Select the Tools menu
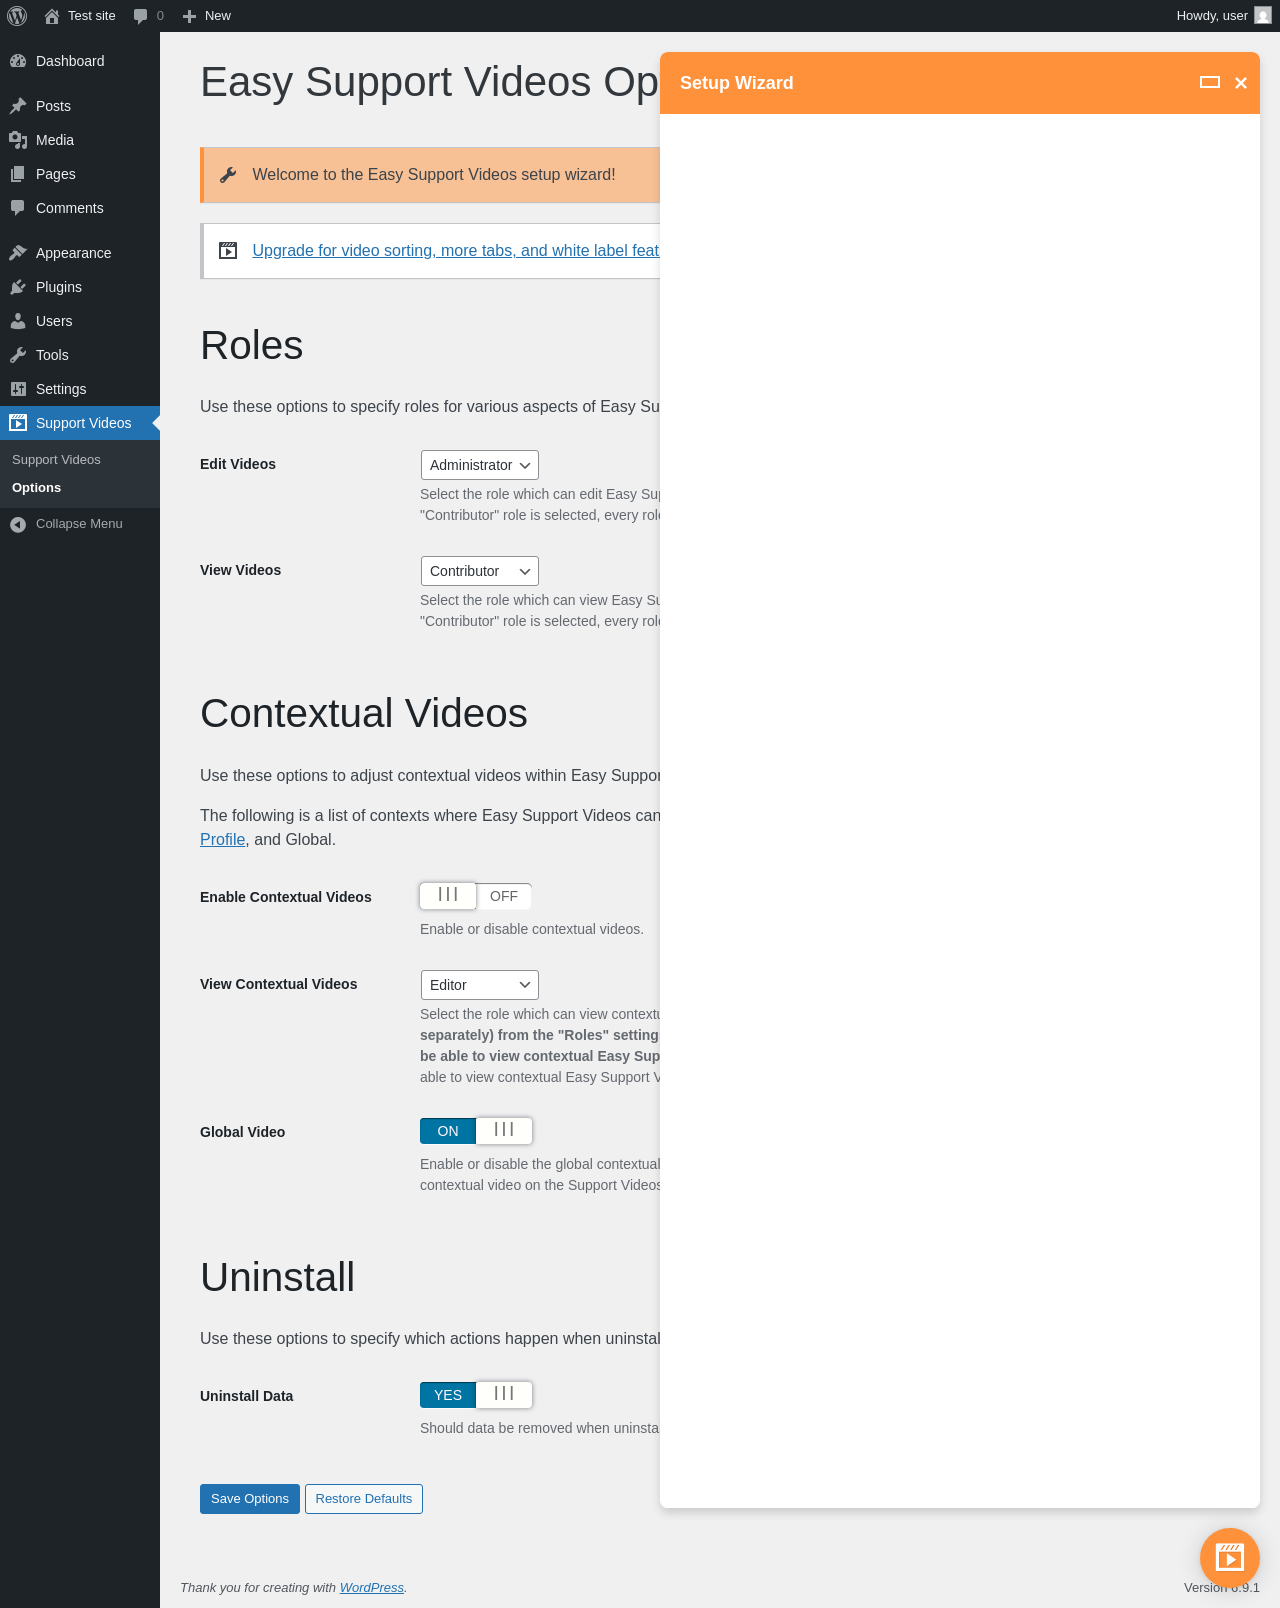The width and height of the screenshot is (1280, 1608). (x=80, y=355)
